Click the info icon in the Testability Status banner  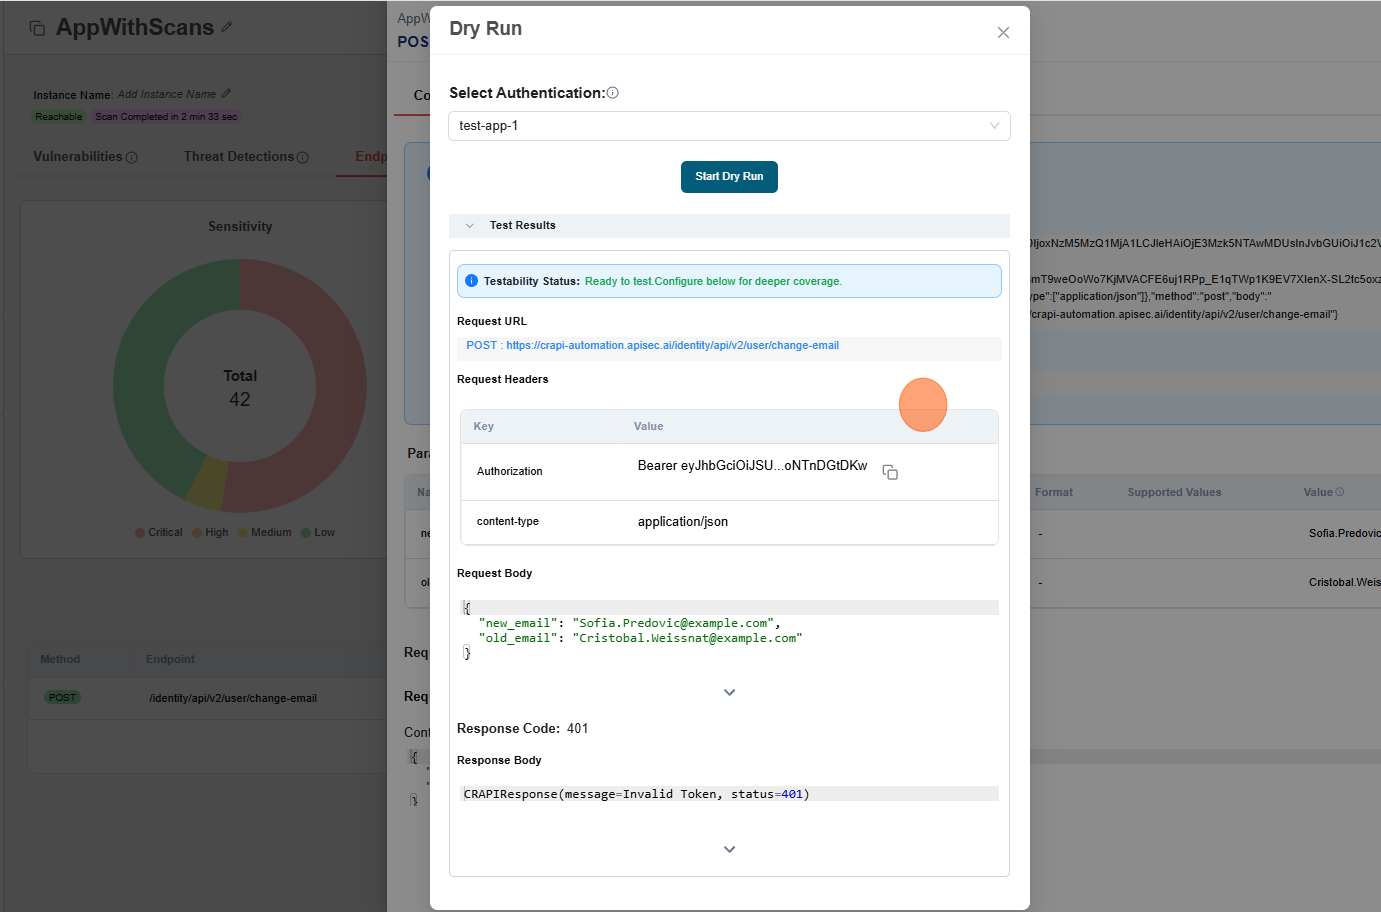(x=471, y=280)
